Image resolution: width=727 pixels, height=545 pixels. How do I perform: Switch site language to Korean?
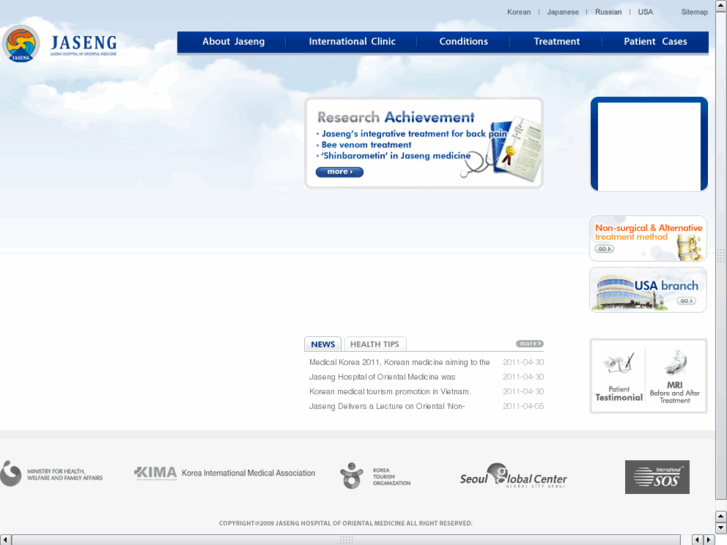coord(519,12)
